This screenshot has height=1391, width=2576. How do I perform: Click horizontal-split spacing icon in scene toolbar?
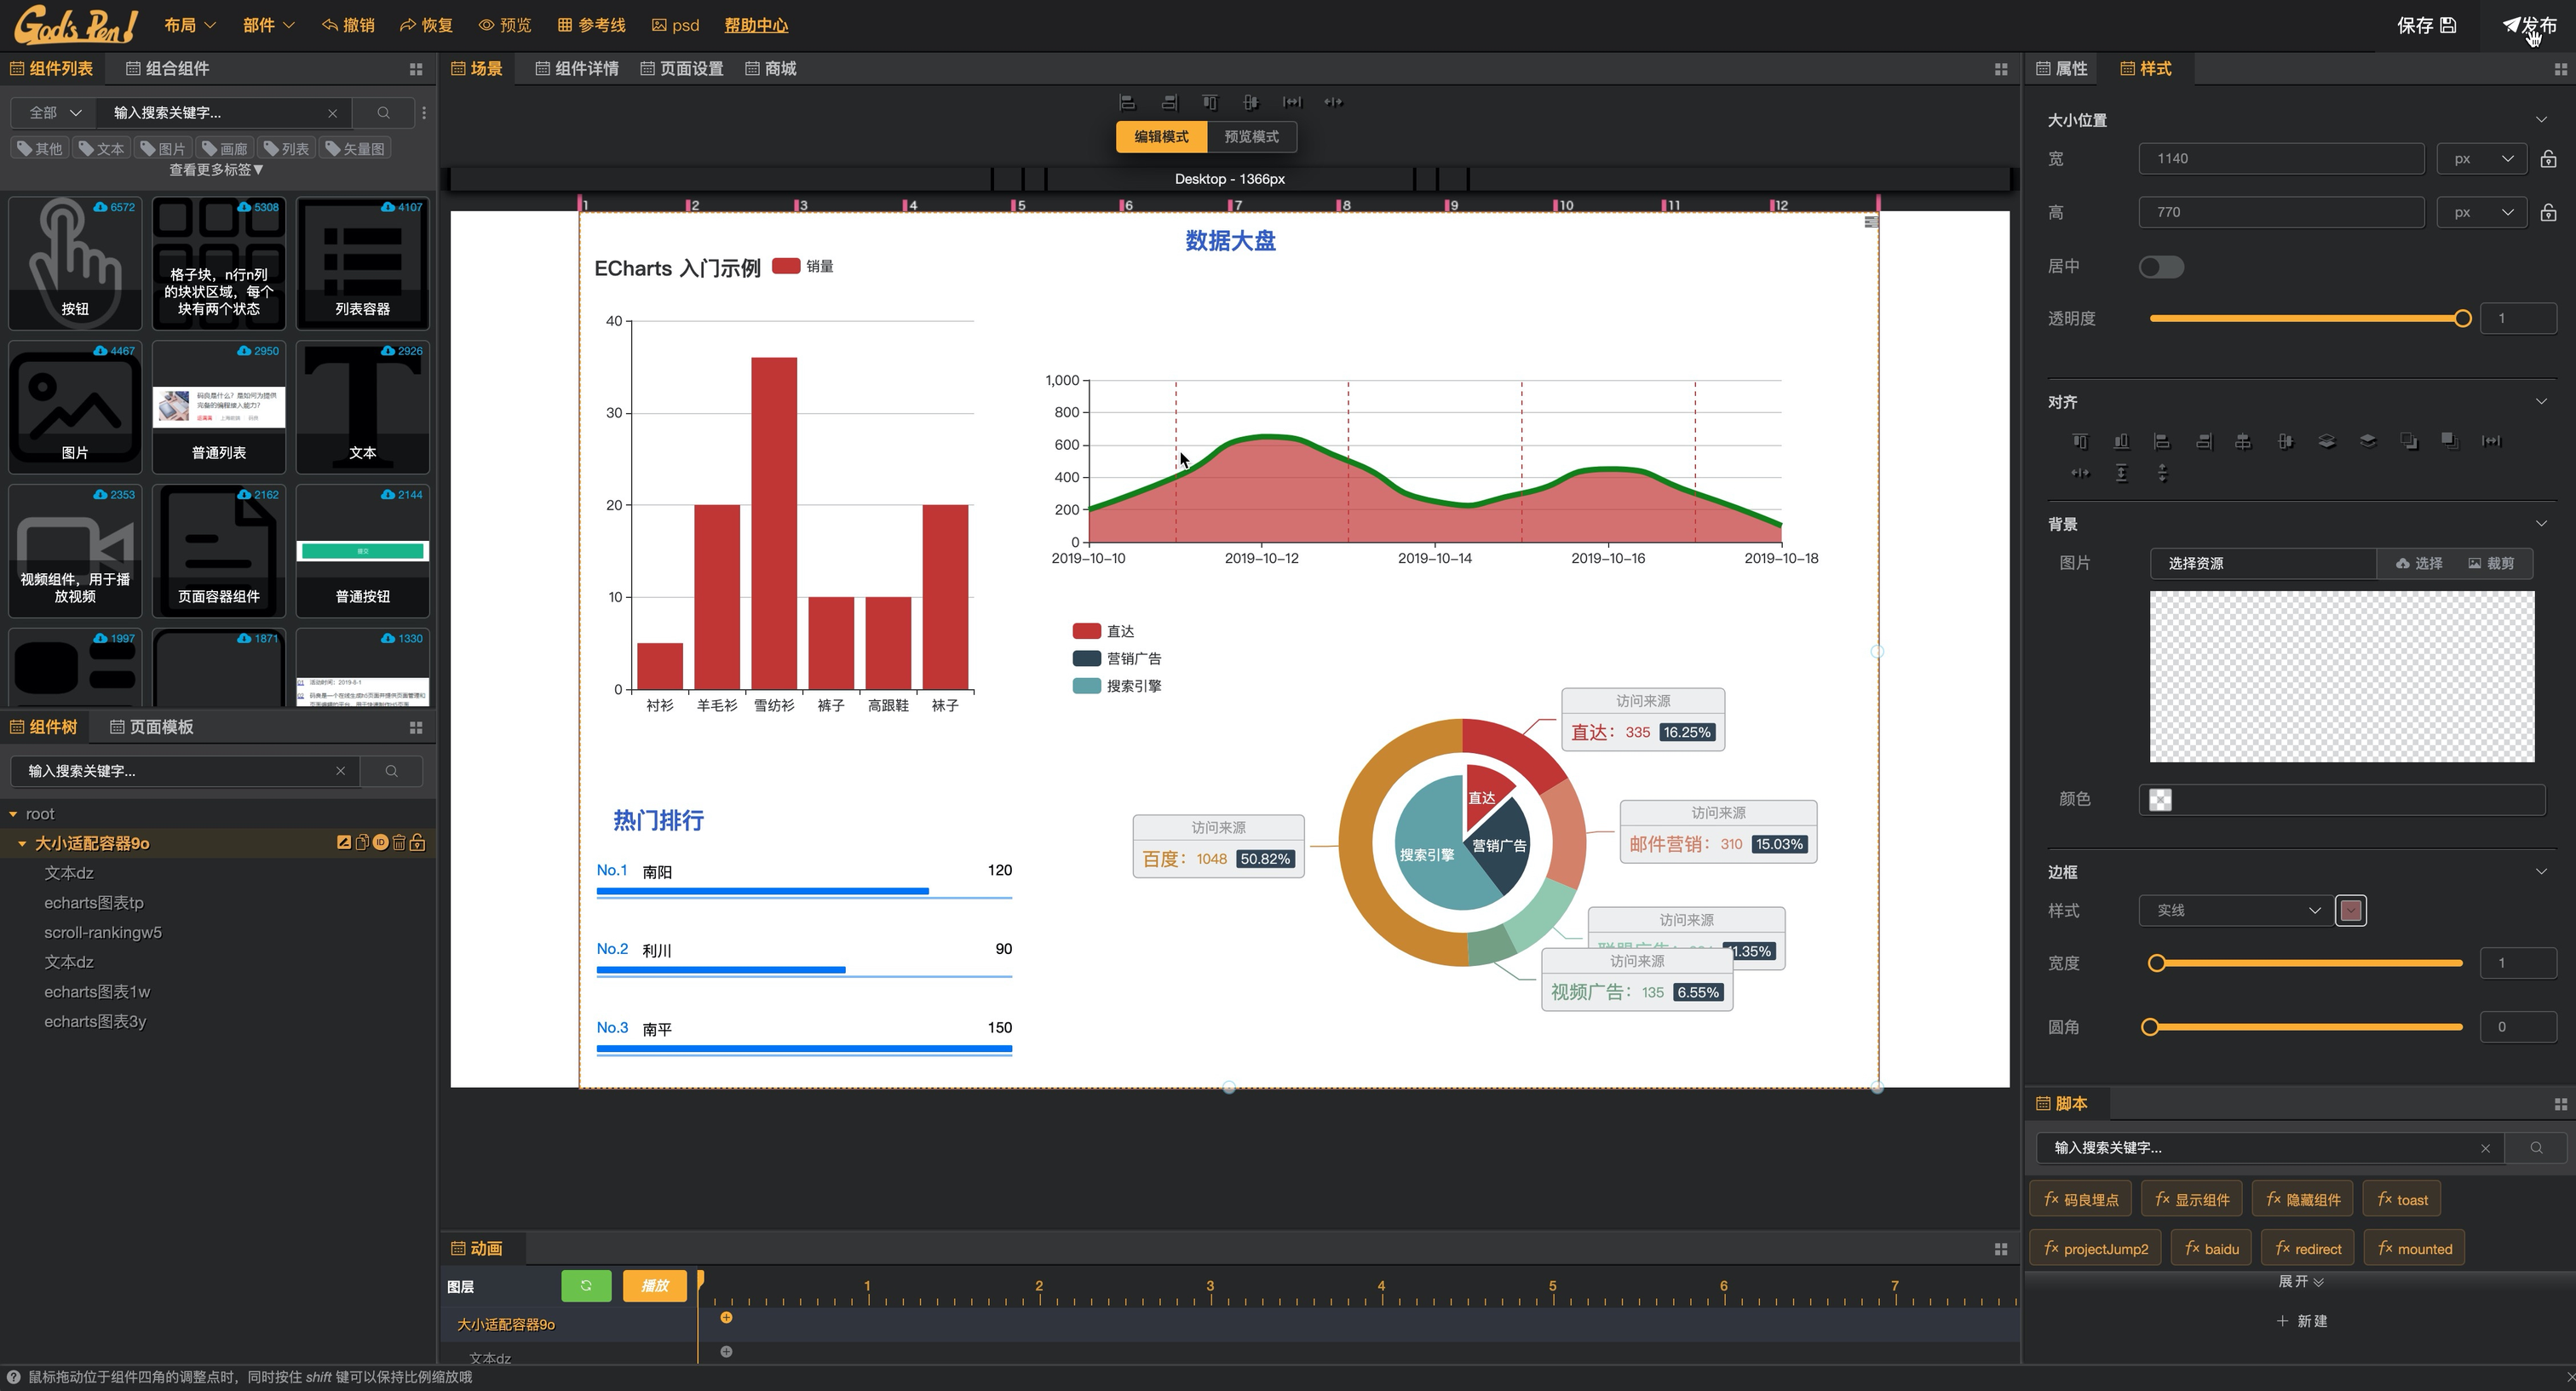[1333, 102]
